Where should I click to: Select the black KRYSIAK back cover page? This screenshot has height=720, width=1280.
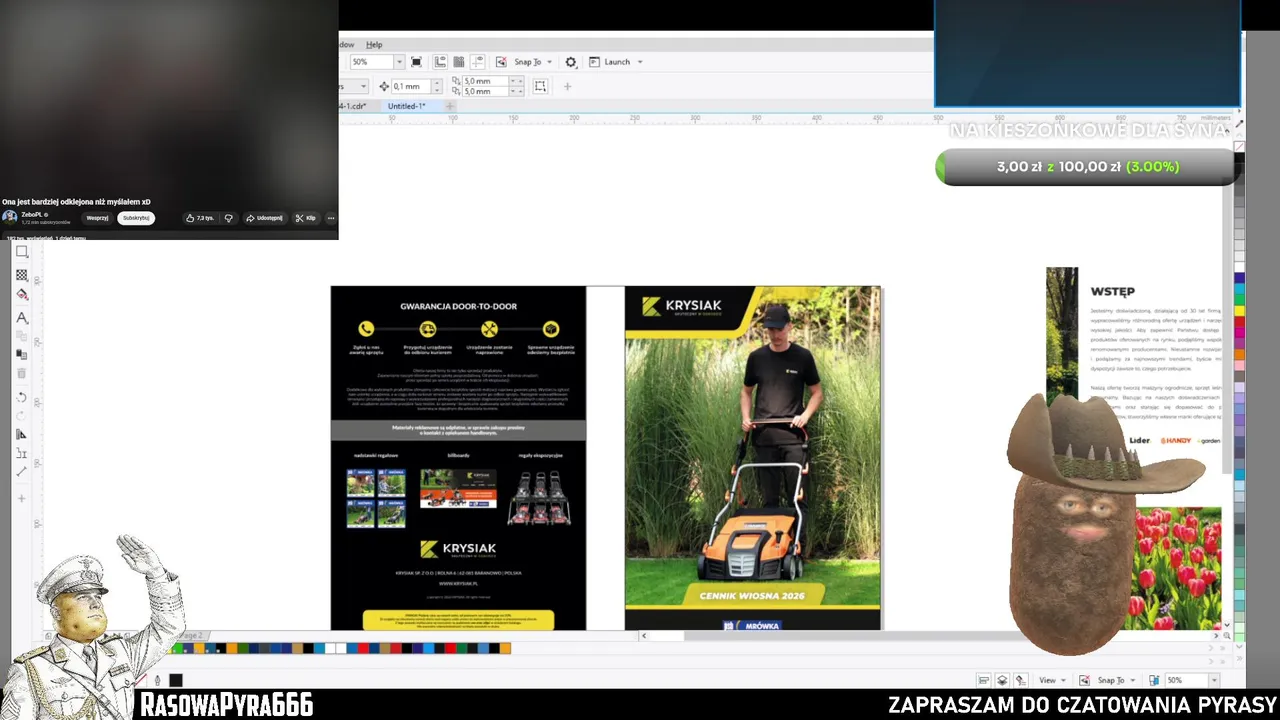coord(458,458)
